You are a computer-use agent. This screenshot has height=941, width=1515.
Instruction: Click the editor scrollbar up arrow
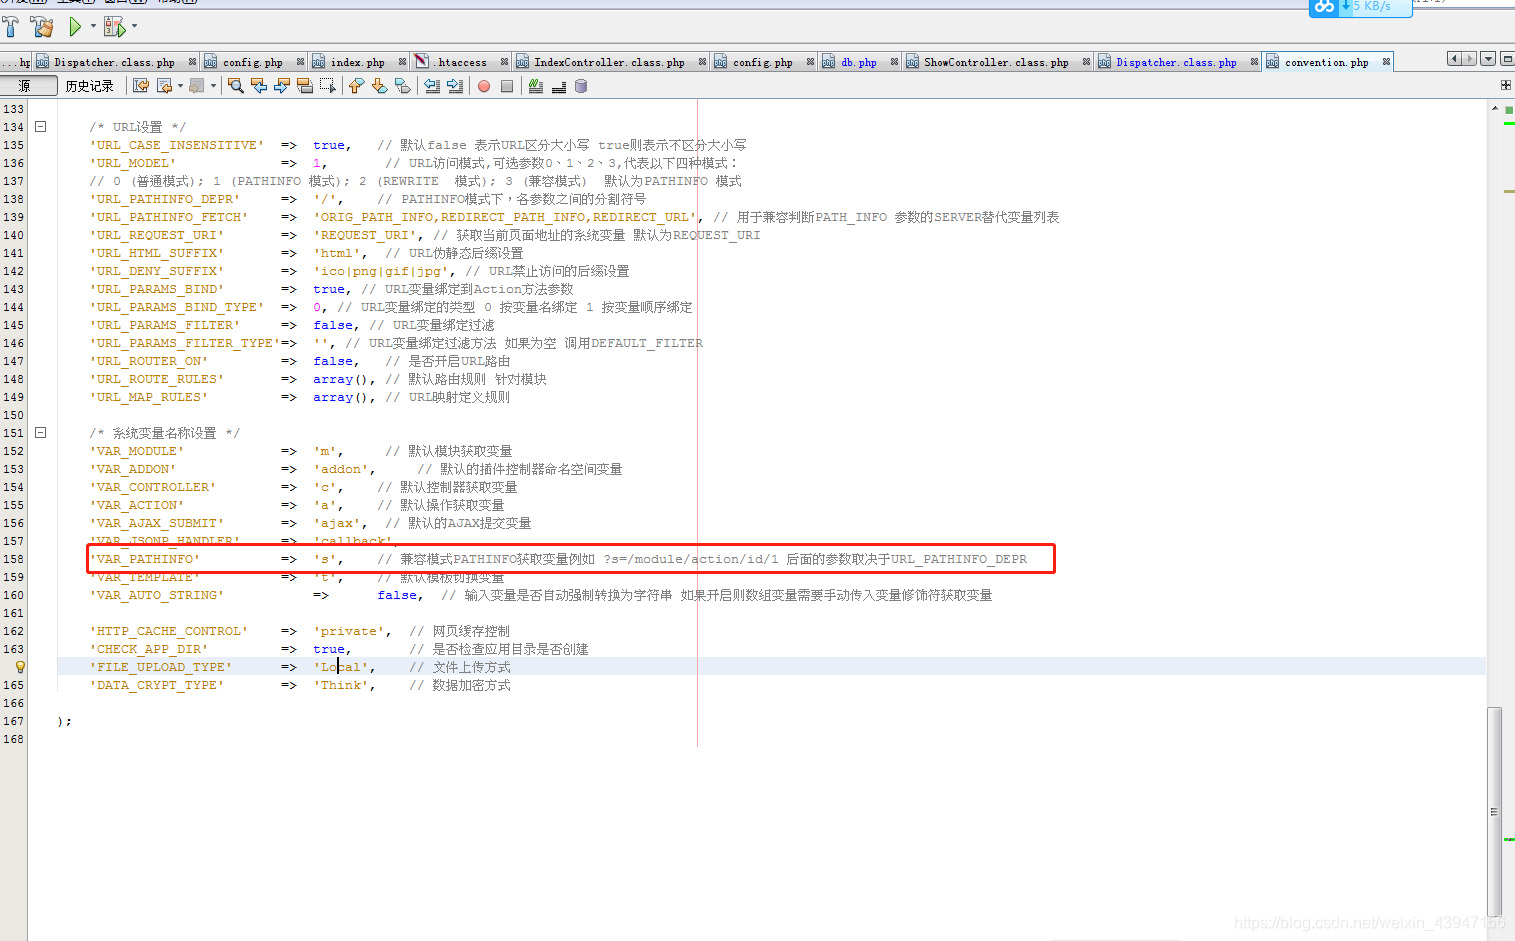click(x=1494, y=108)
